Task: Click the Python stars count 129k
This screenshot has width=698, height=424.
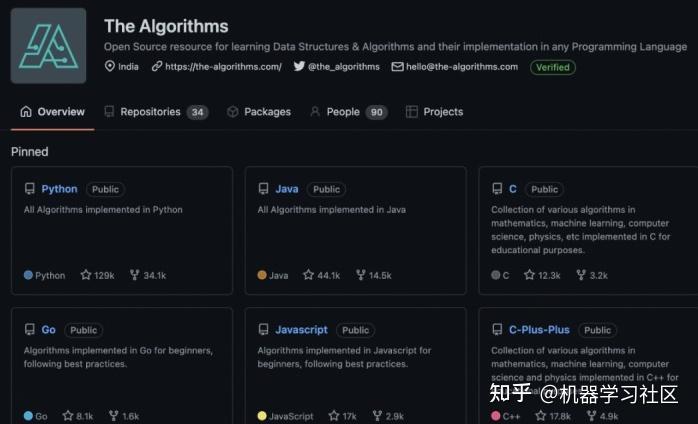Action: pos(97,275)
